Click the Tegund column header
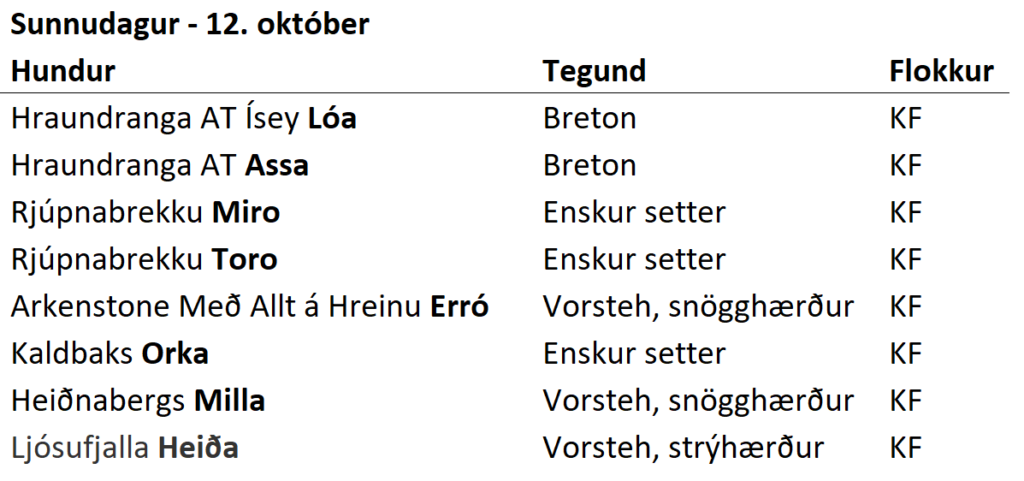Image resolution: width=1024 pixels, height=481 pixels. click(594, 72)
